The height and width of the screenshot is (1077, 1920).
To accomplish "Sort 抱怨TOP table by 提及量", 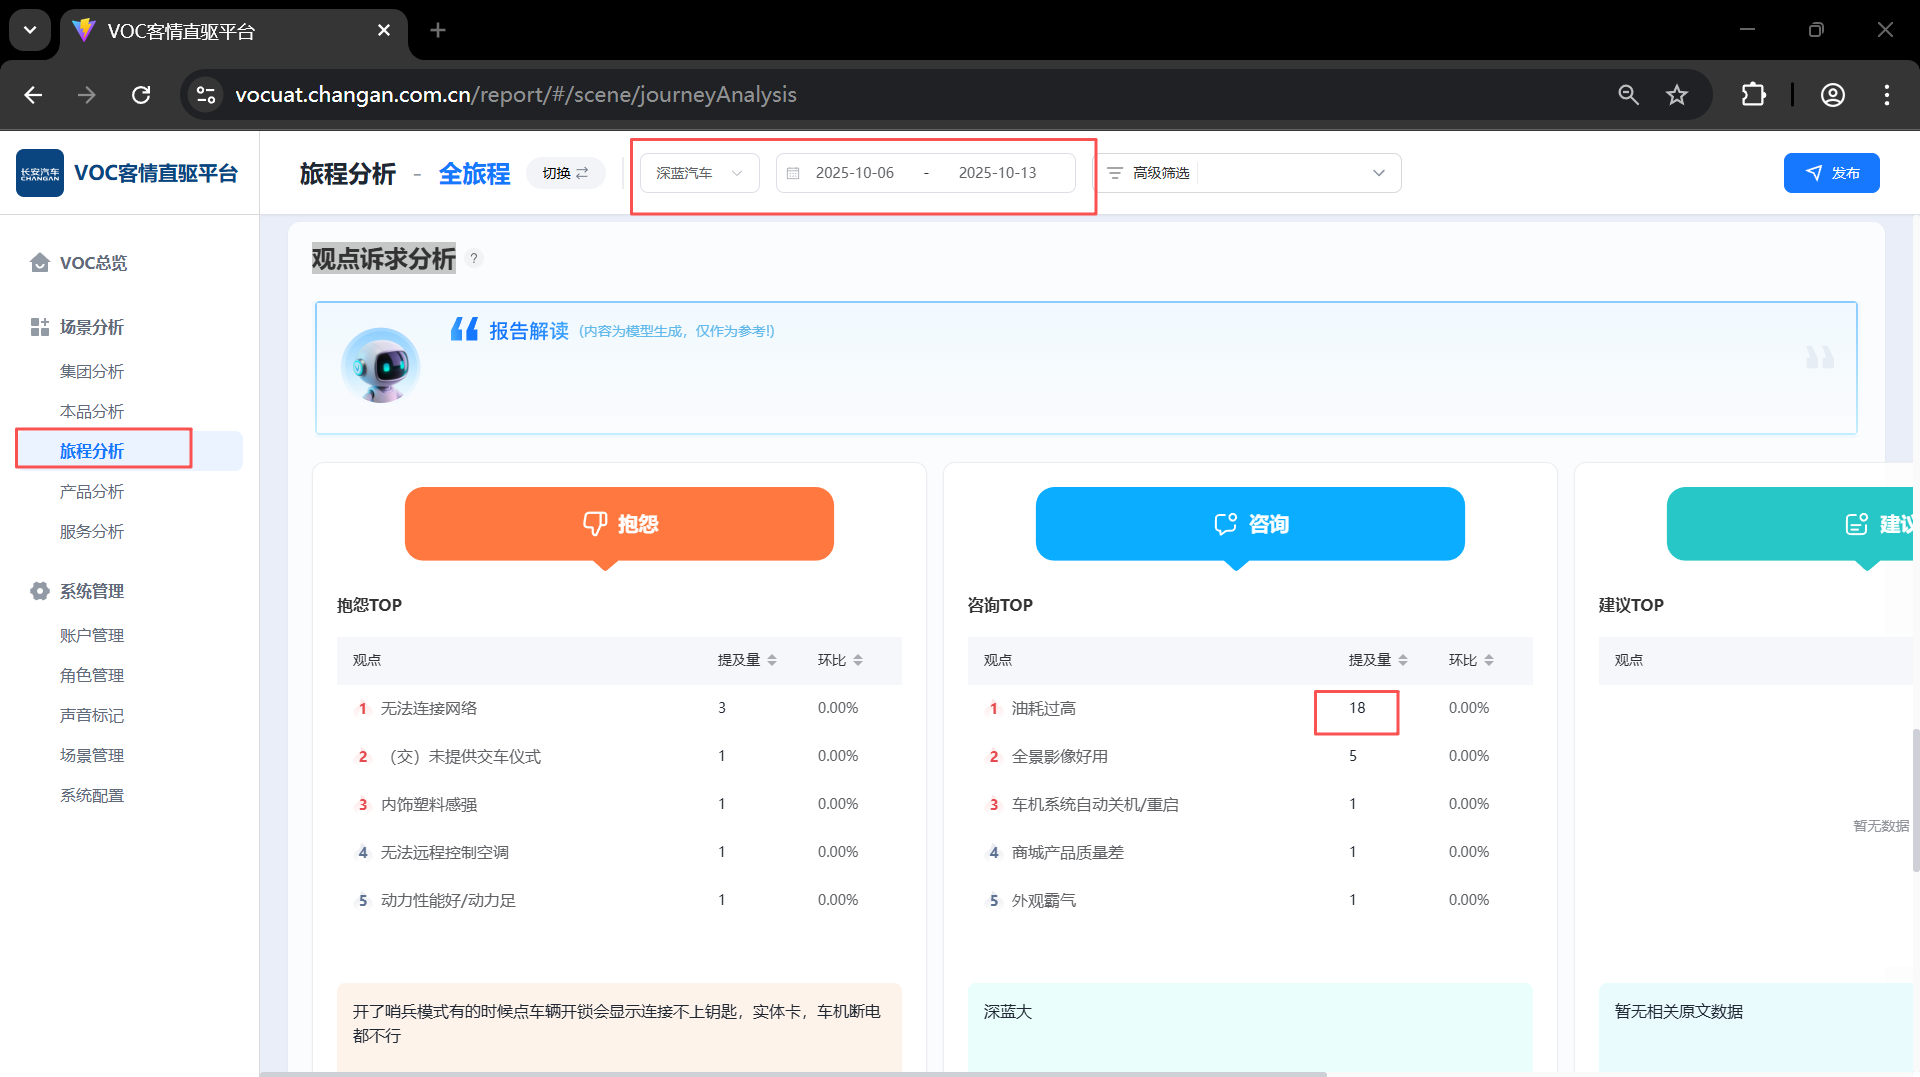I will (771, 660).
